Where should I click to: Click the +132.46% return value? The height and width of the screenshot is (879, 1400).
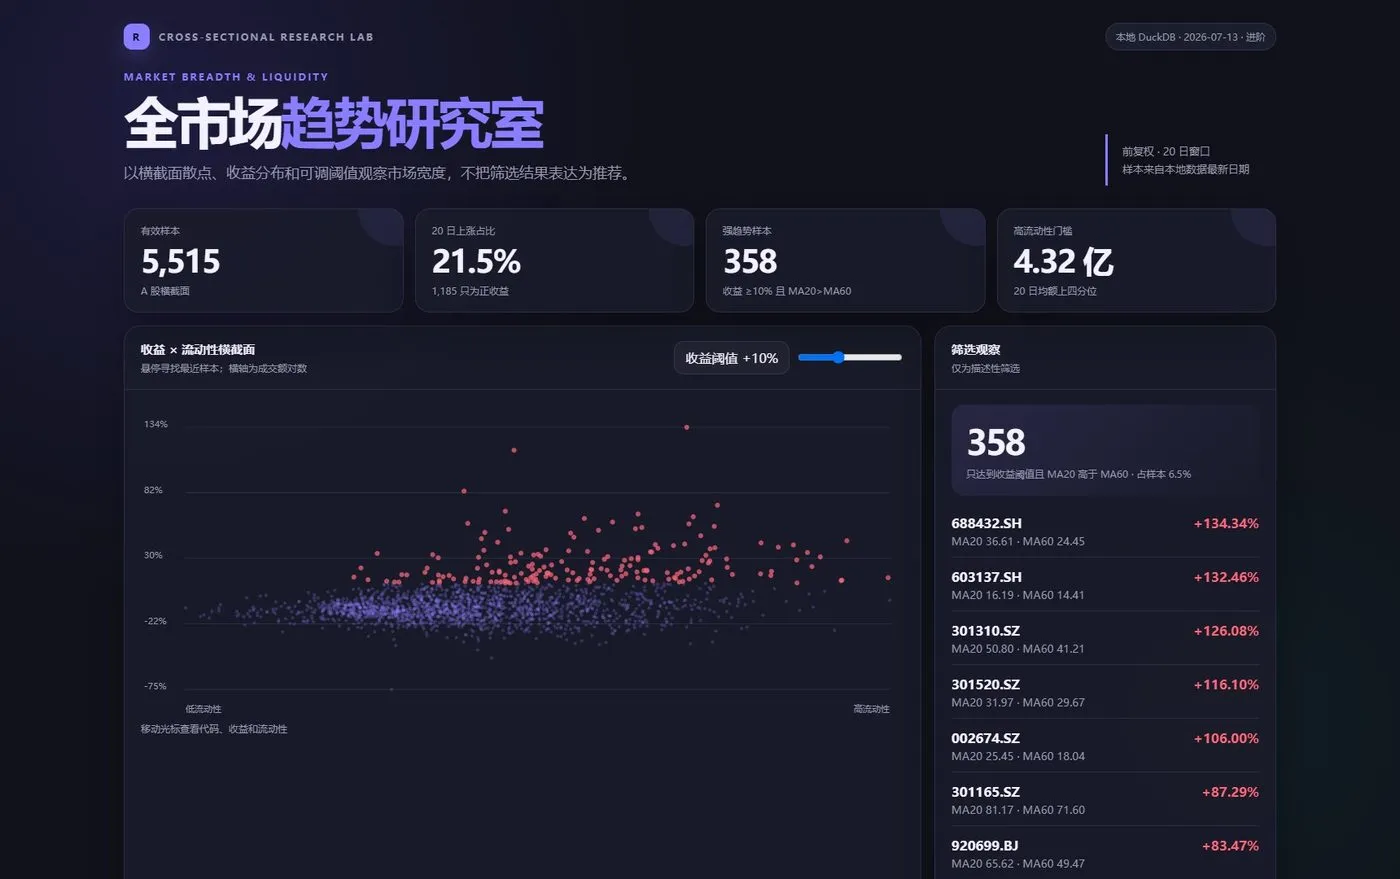(x=1226, y=577)
